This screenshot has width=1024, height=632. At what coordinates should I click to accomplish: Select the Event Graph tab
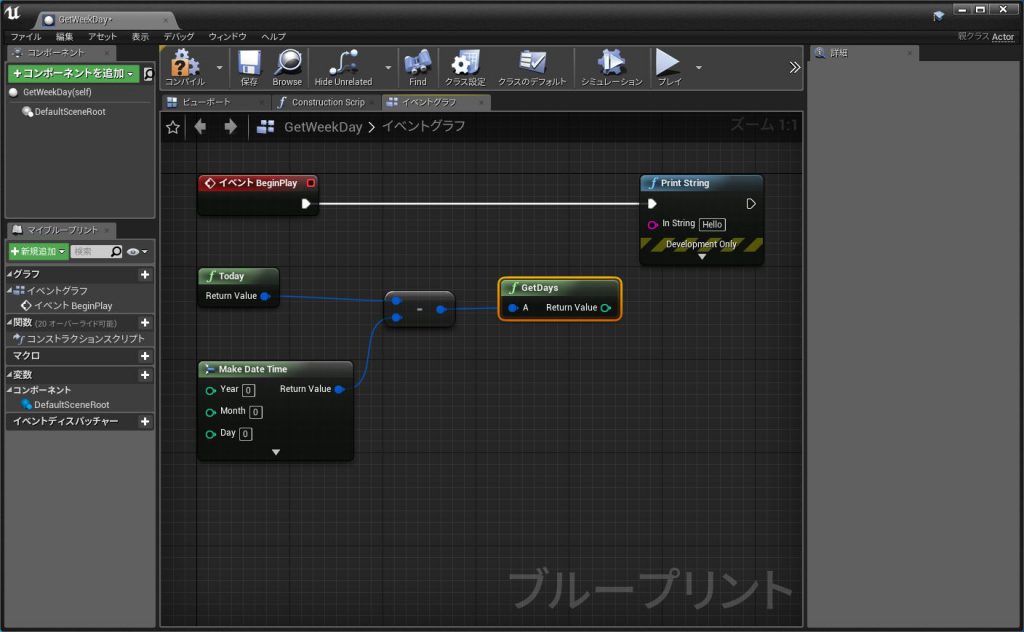click(436, 102)
